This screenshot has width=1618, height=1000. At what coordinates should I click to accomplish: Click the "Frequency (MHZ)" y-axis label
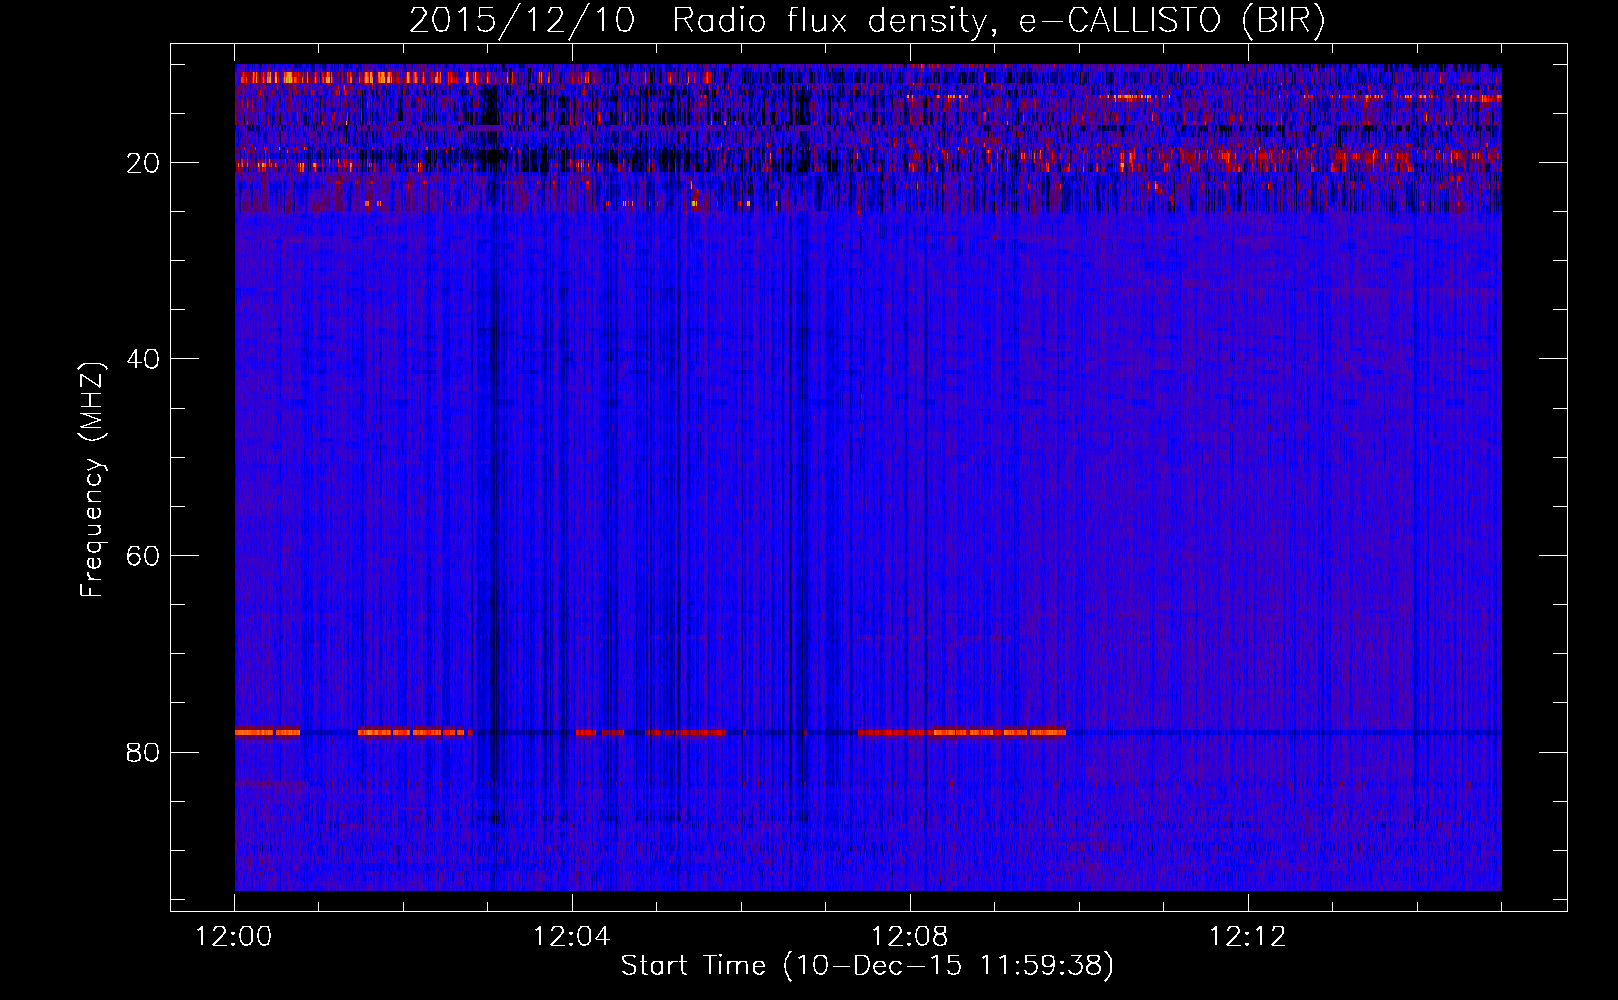click(92, 480)
